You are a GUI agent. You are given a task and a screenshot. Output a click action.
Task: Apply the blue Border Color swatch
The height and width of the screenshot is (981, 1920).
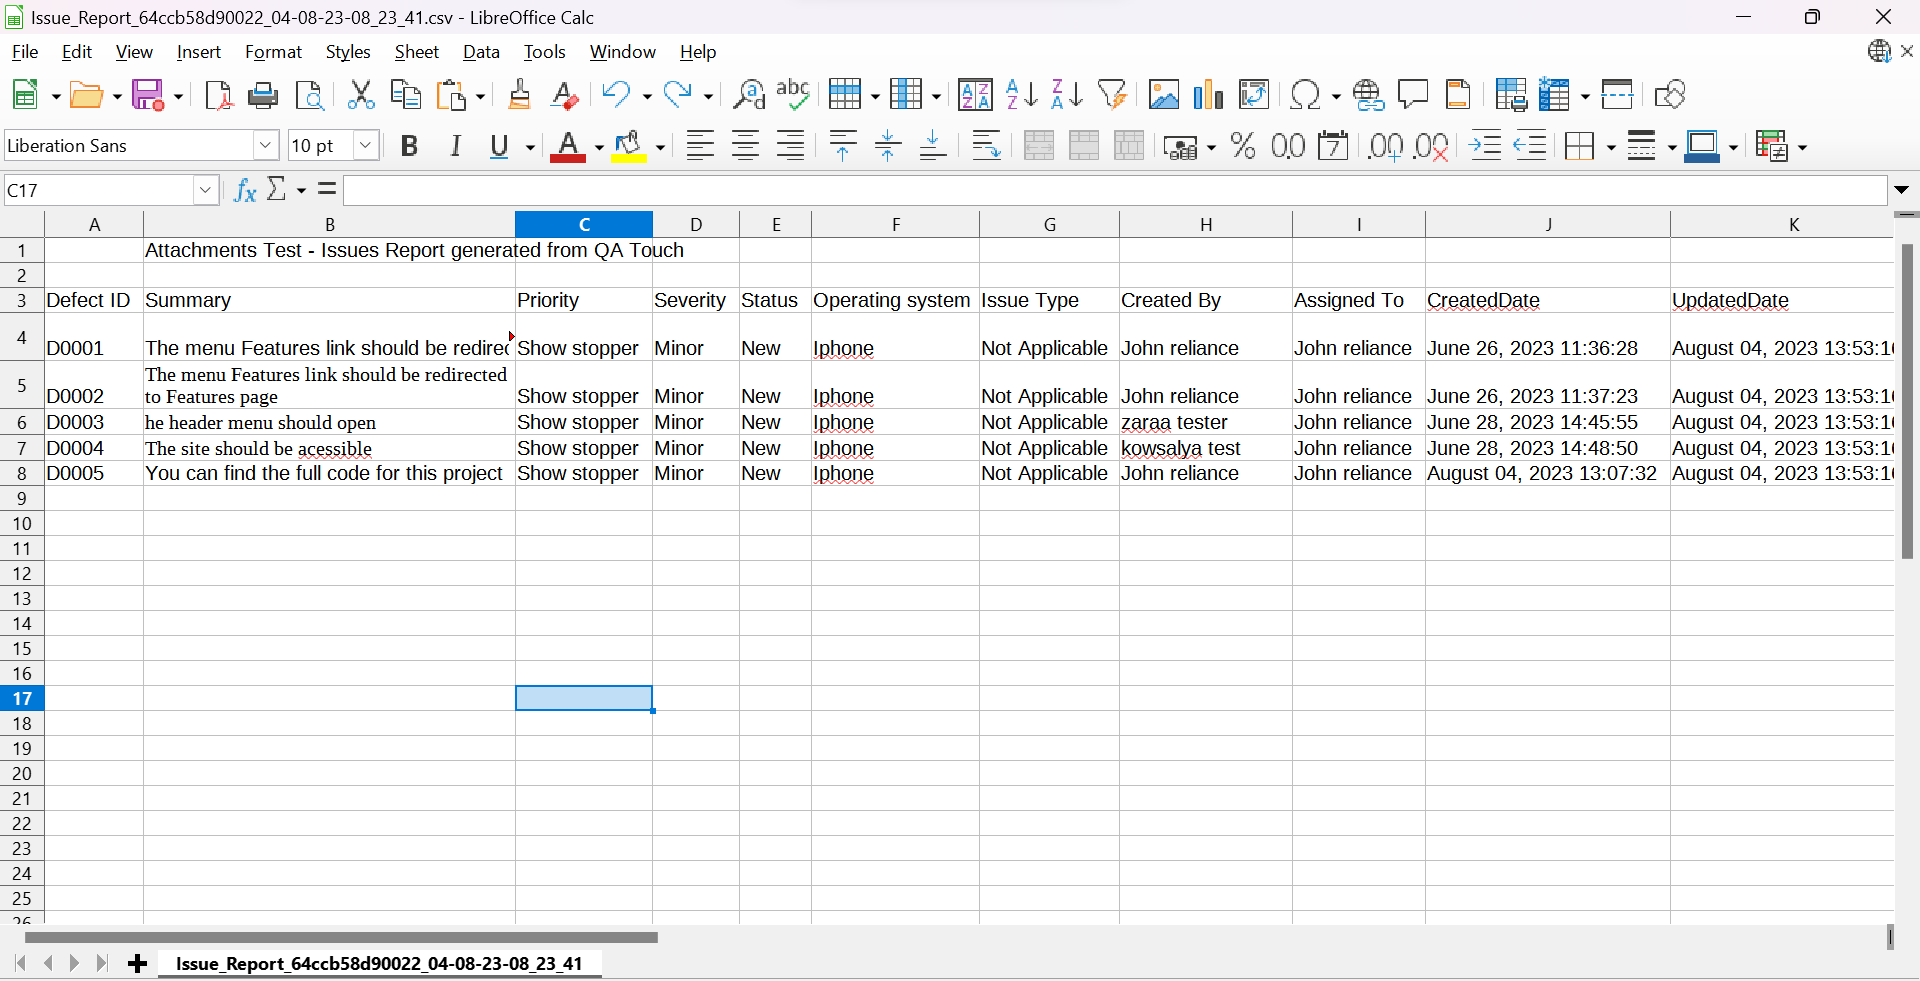pyautogui.click(x=1702, y=147)
